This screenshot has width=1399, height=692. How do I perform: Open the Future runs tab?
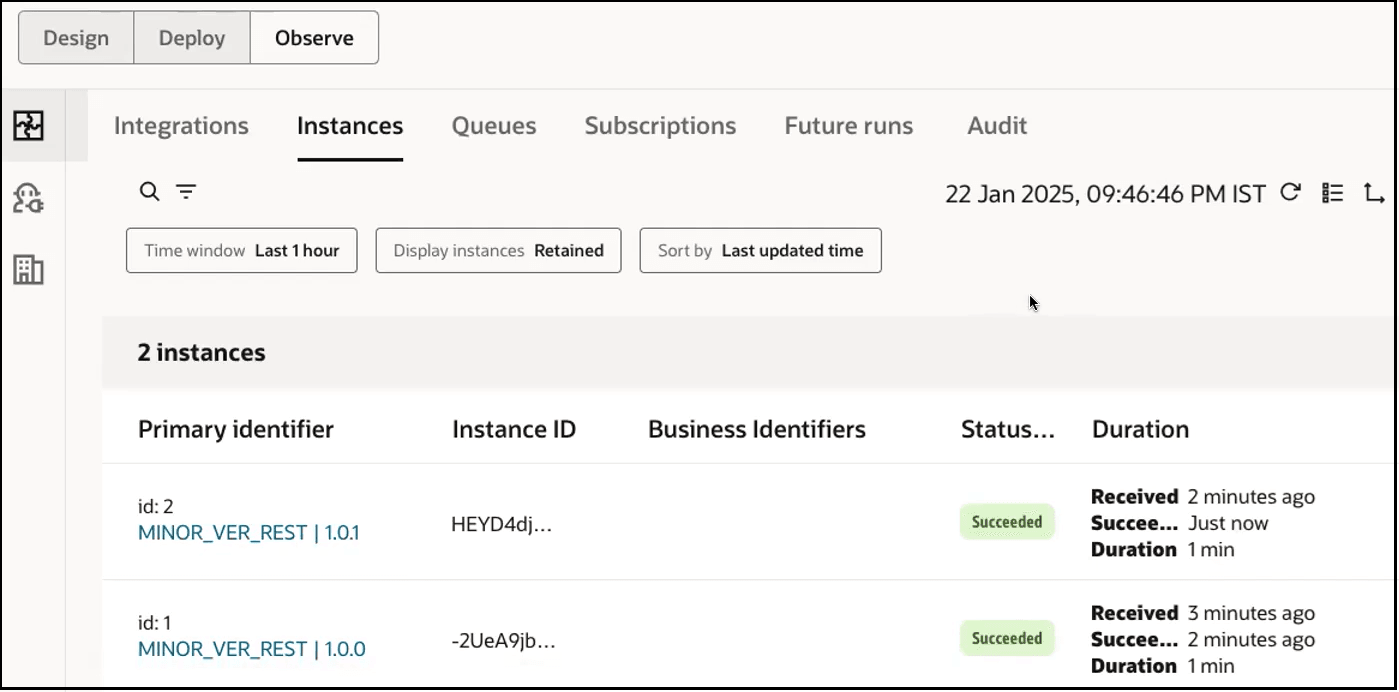[847, 126]
